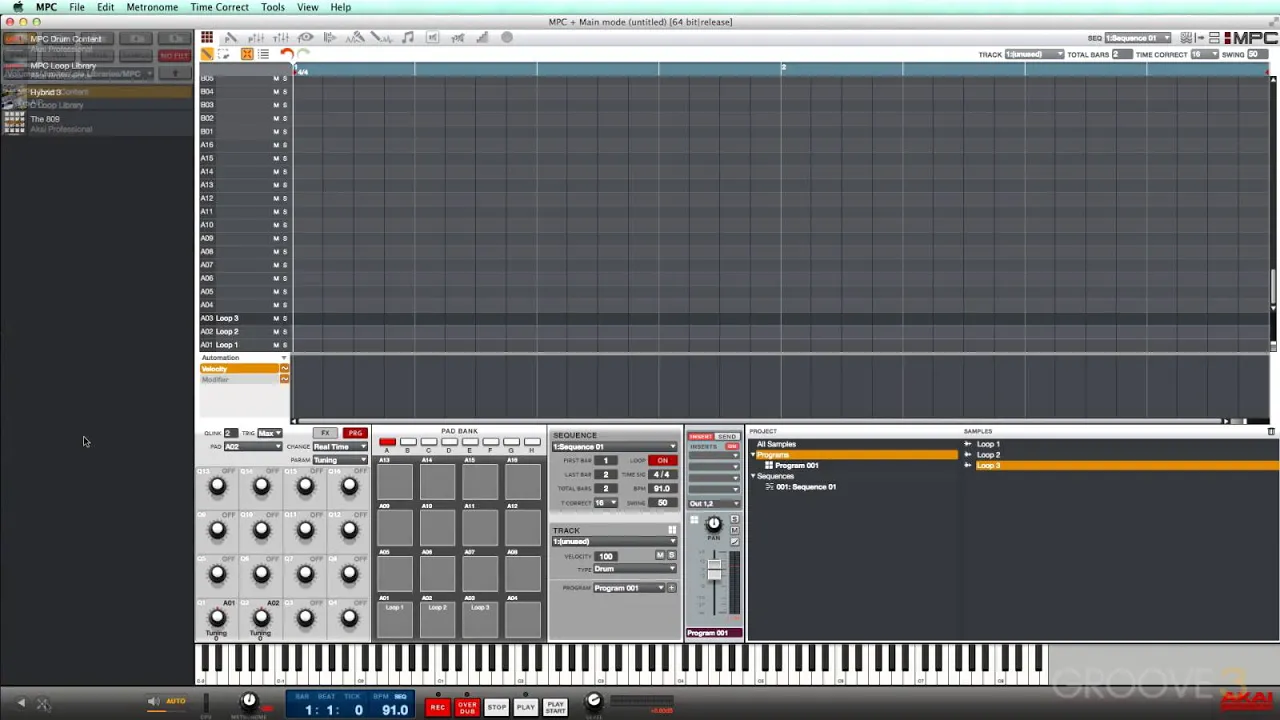
Task: Open the Program 001 dropdown
Action: 629,588
